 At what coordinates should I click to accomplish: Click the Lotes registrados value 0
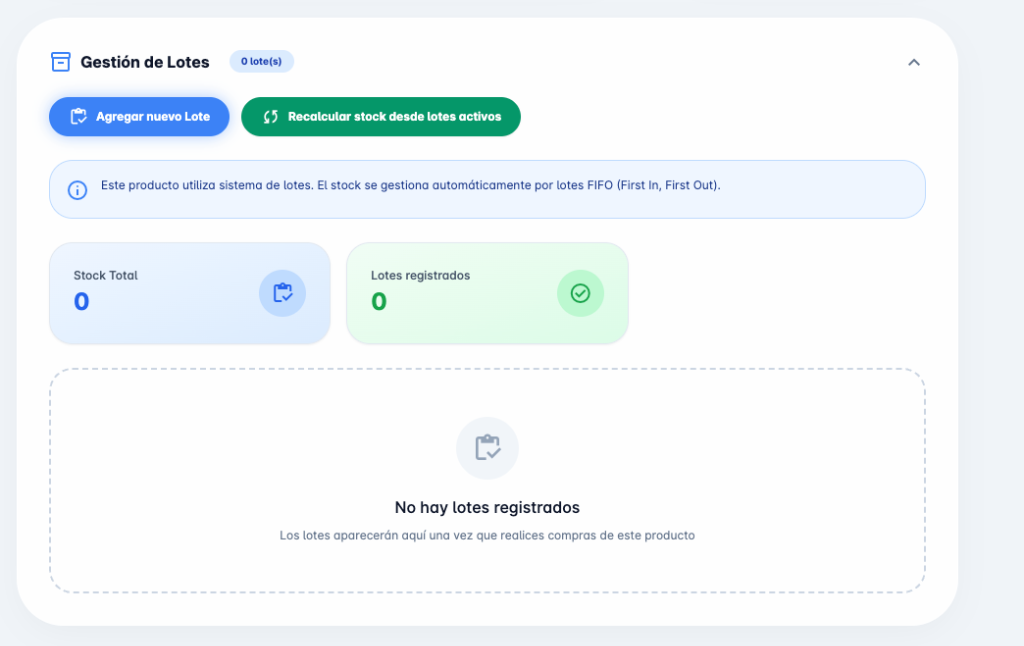[x=379, y=302]
